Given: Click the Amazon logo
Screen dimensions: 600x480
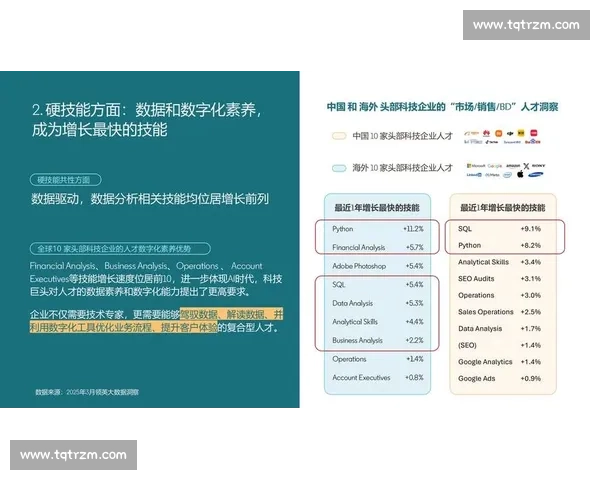Looking at the screenshot, I should tap(513, 166).
